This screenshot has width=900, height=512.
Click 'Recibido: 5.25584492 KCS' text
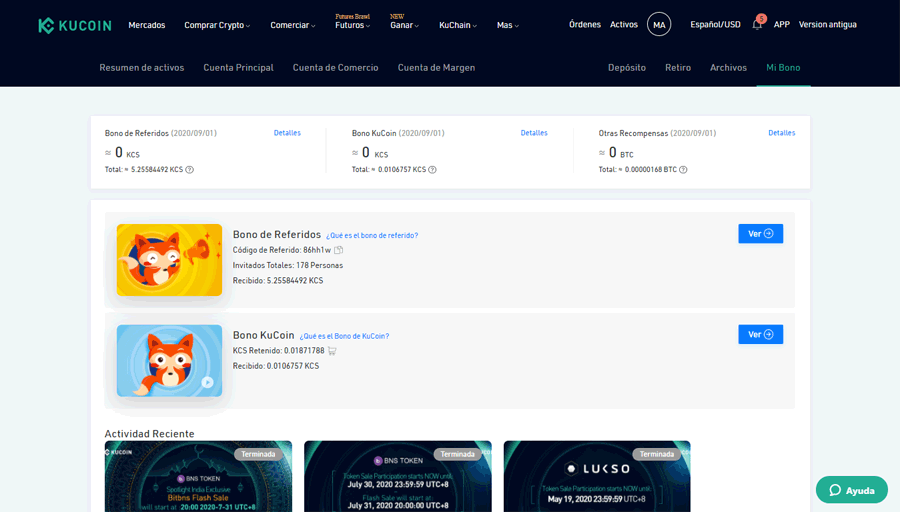click(278, 281)
